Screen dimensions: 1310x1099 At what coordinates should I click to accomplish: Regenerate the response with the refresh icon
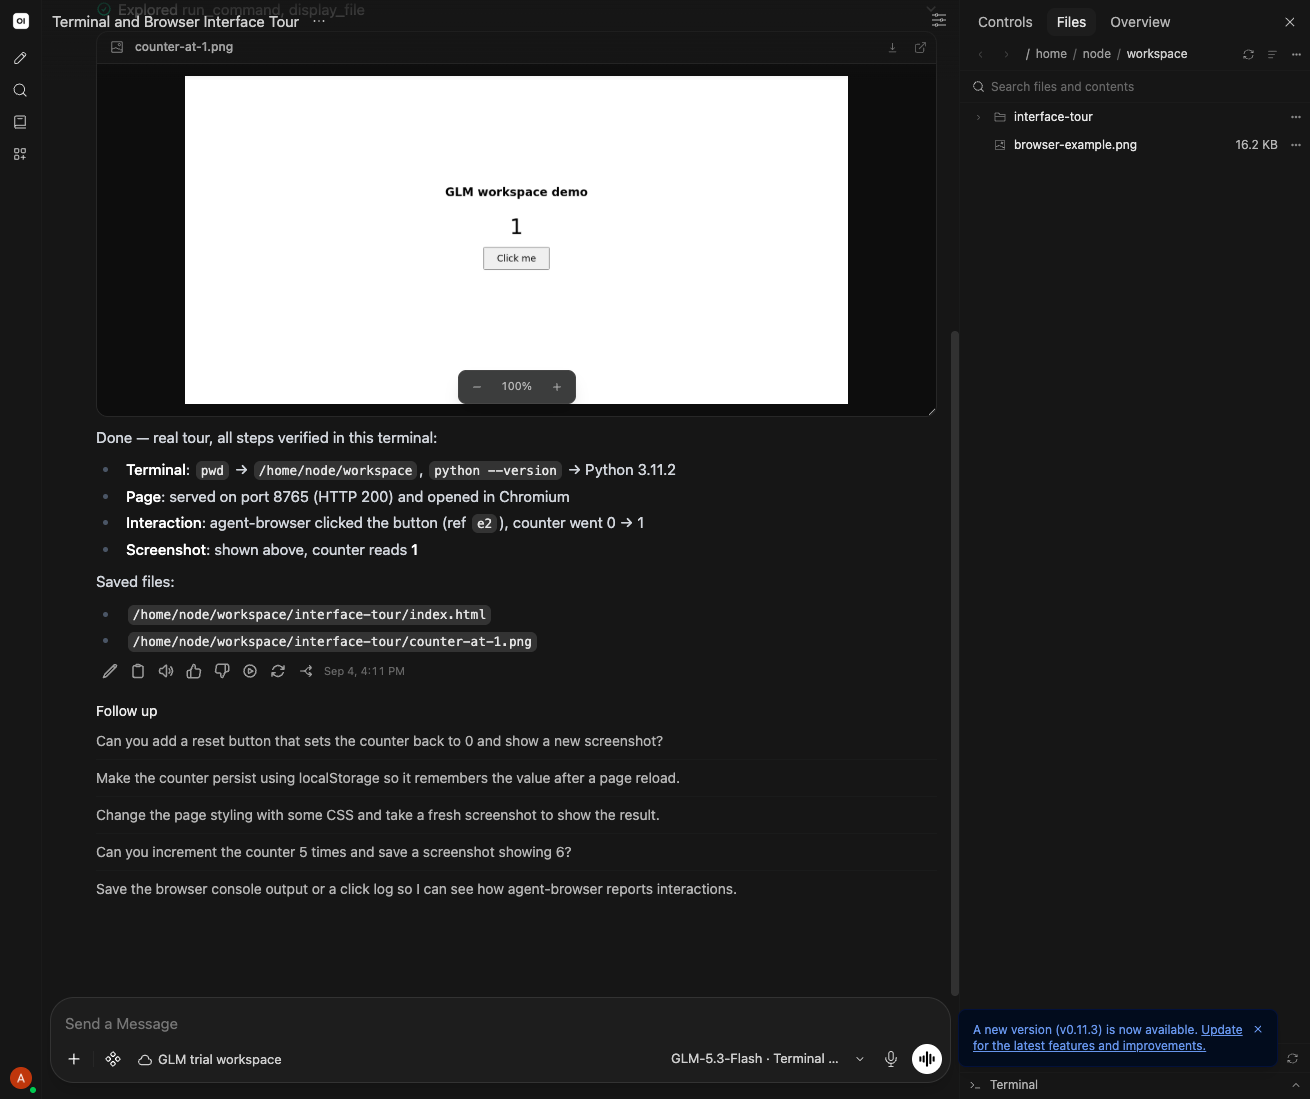pos(278,671)
